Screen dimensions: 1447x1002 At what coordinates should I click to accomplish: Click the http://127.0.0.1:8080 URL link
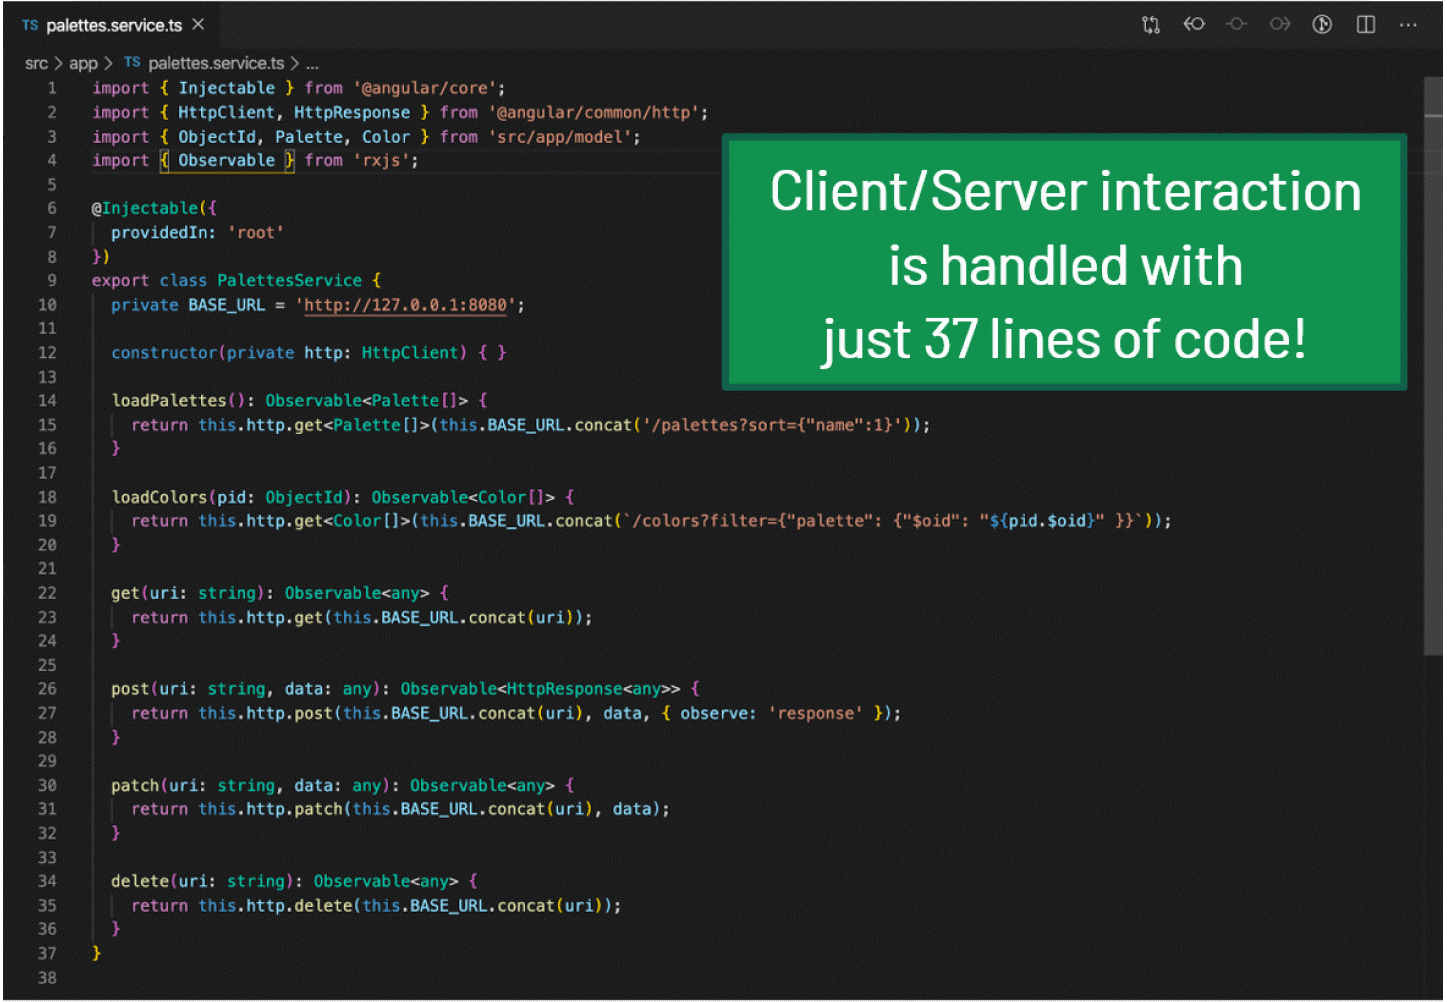(406, 305)
